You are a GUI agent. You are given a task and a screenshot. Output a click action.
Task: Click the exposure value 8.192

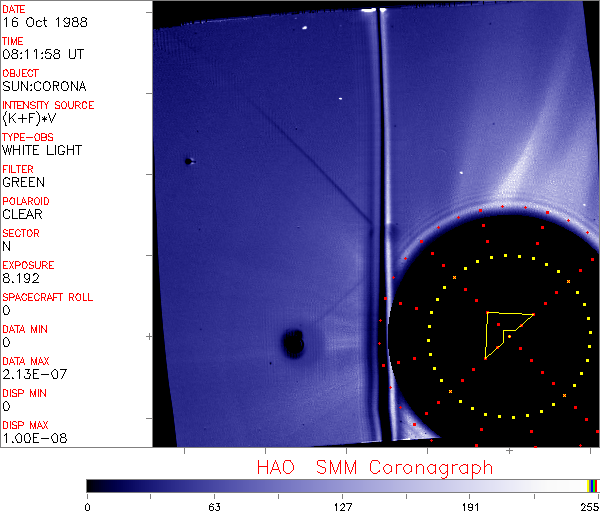tap(22, 278)
